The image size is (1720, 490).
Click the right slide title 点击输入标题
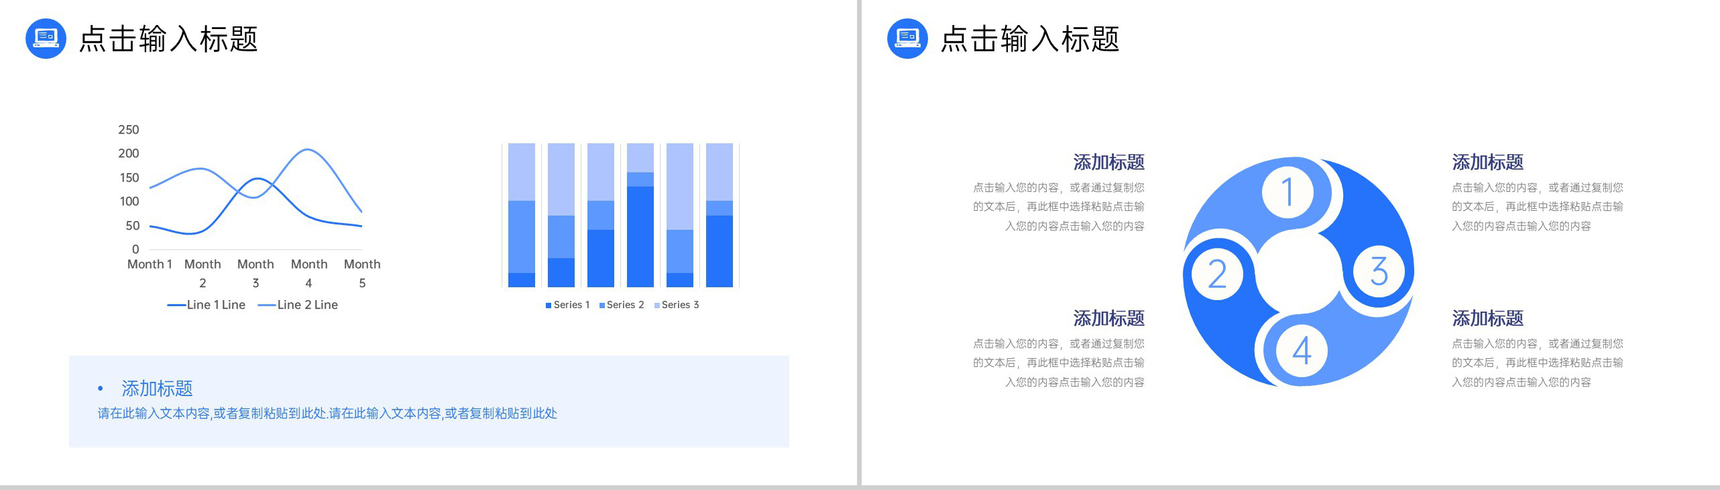(1030, 39)
